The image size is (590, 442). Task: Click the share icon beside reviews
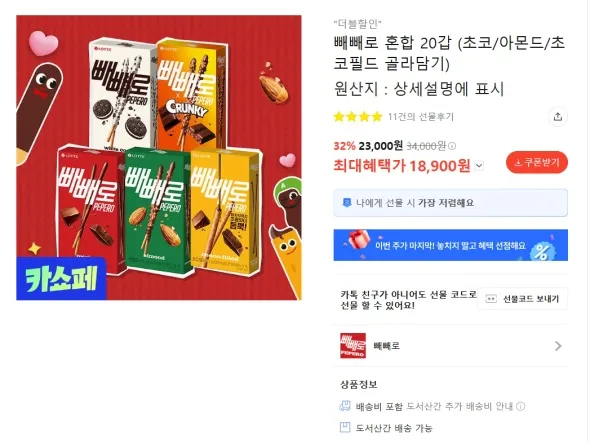coord(558,117)
